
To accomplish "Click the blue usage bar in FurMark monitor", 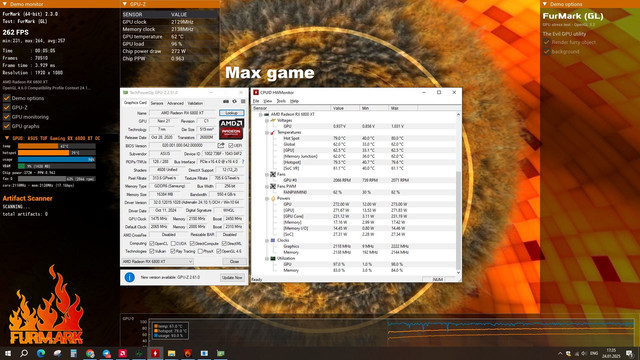I will coord(56,160).
